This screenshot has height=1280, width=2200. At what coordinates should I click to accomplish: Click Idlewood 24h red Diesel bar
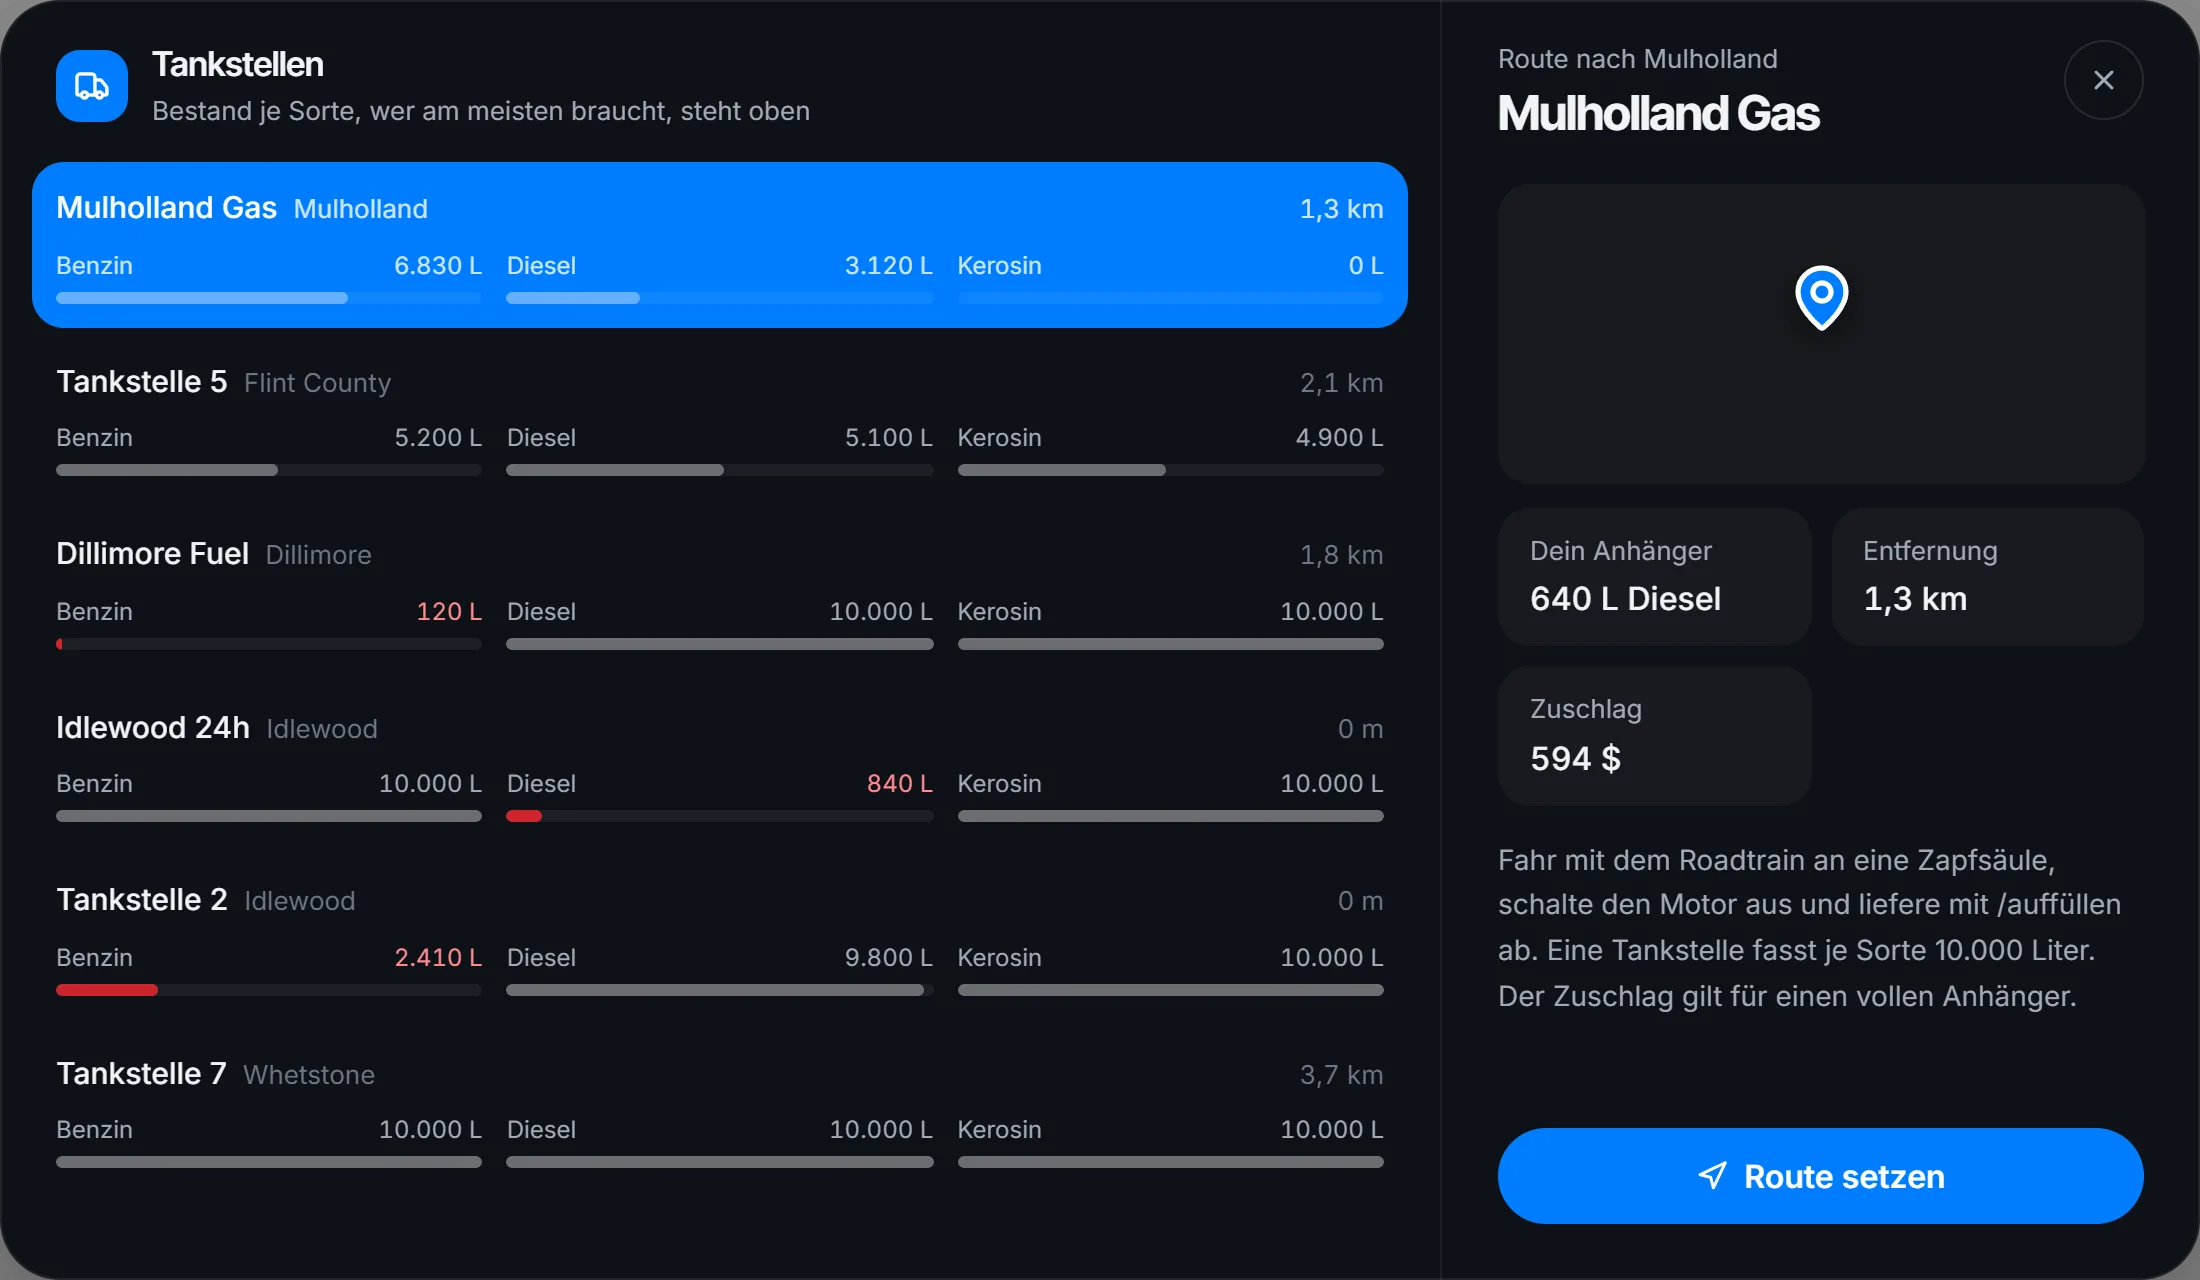(x=720, y=816)
